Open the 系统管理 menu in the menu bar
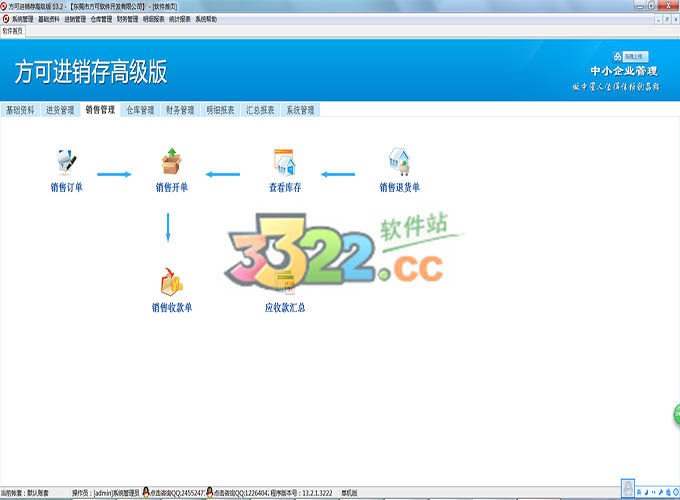Viewport: 680px width, 500px height. (x=23, y=19)
